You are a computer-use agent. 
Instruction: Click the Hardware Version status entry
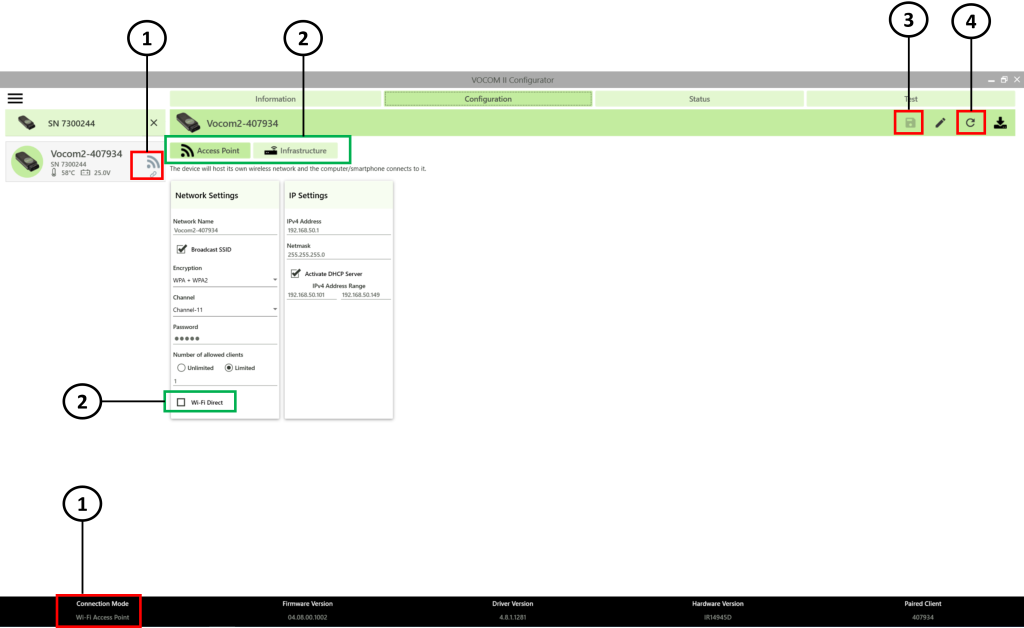tap(718, 610)
